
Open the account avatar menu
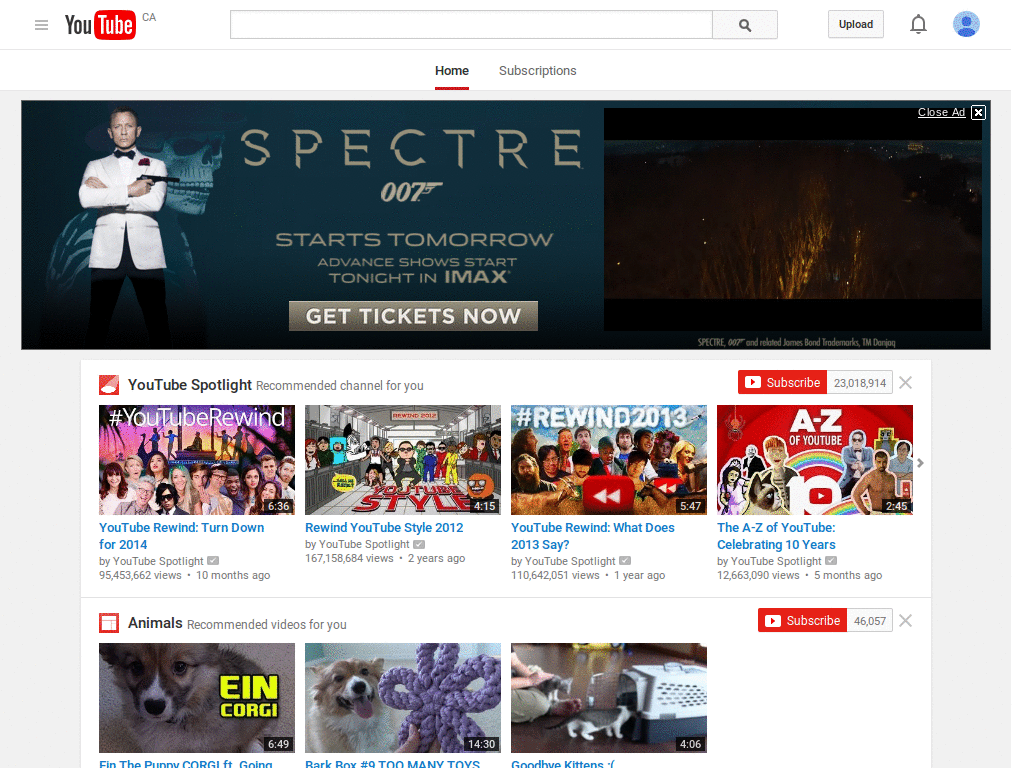(x=966, y=24)
